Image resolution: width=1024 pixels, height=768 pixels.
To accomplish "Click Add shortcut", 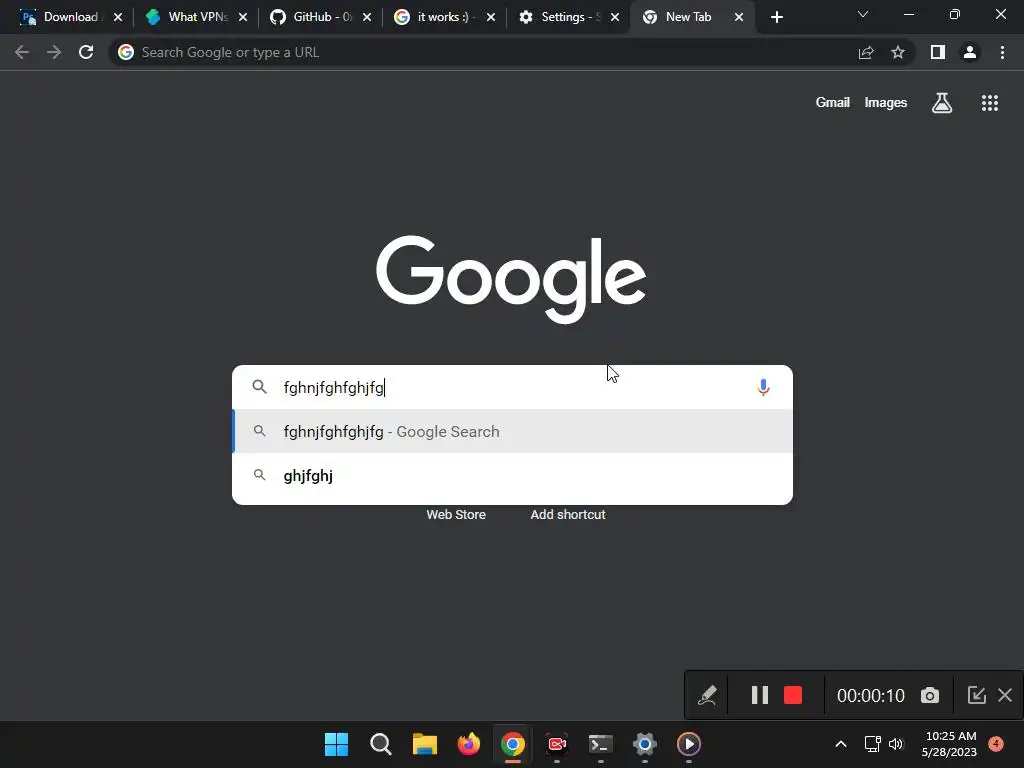I will tap(568, 515).
